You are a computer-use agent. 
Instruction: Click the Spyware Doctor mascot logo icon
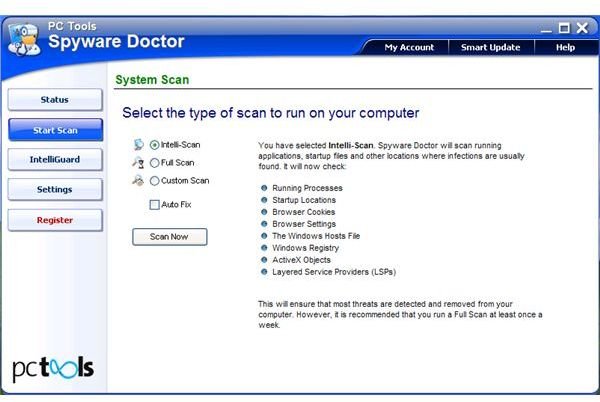coord(24,39)
